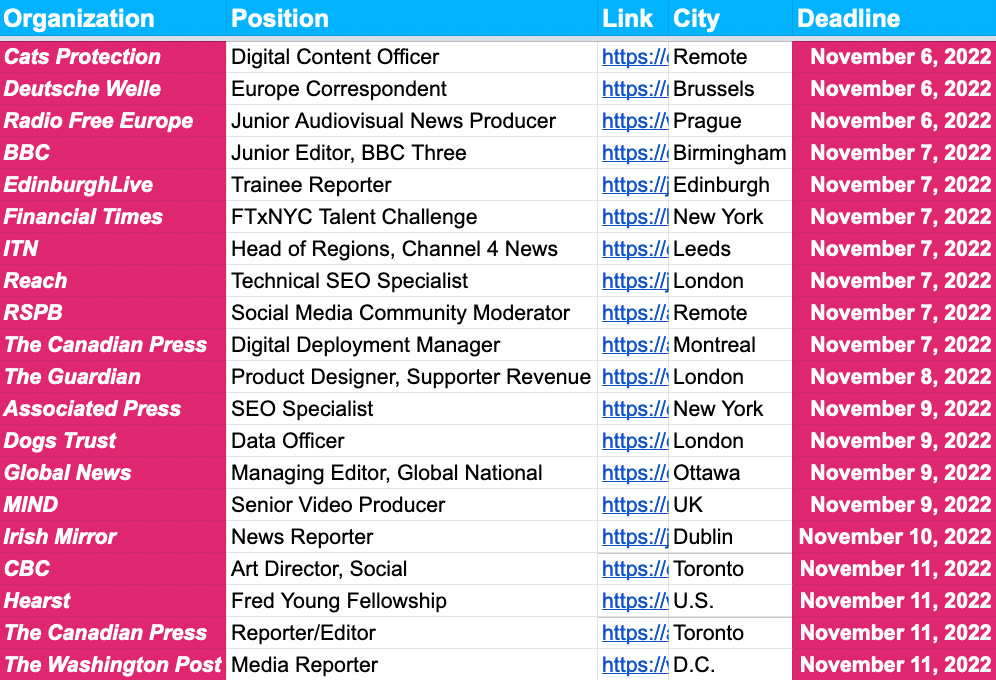Image resolution: width=996 pixels, height=680 pixels.
Task: Select the D.C. city cell
Action: (x=730, y=665)
